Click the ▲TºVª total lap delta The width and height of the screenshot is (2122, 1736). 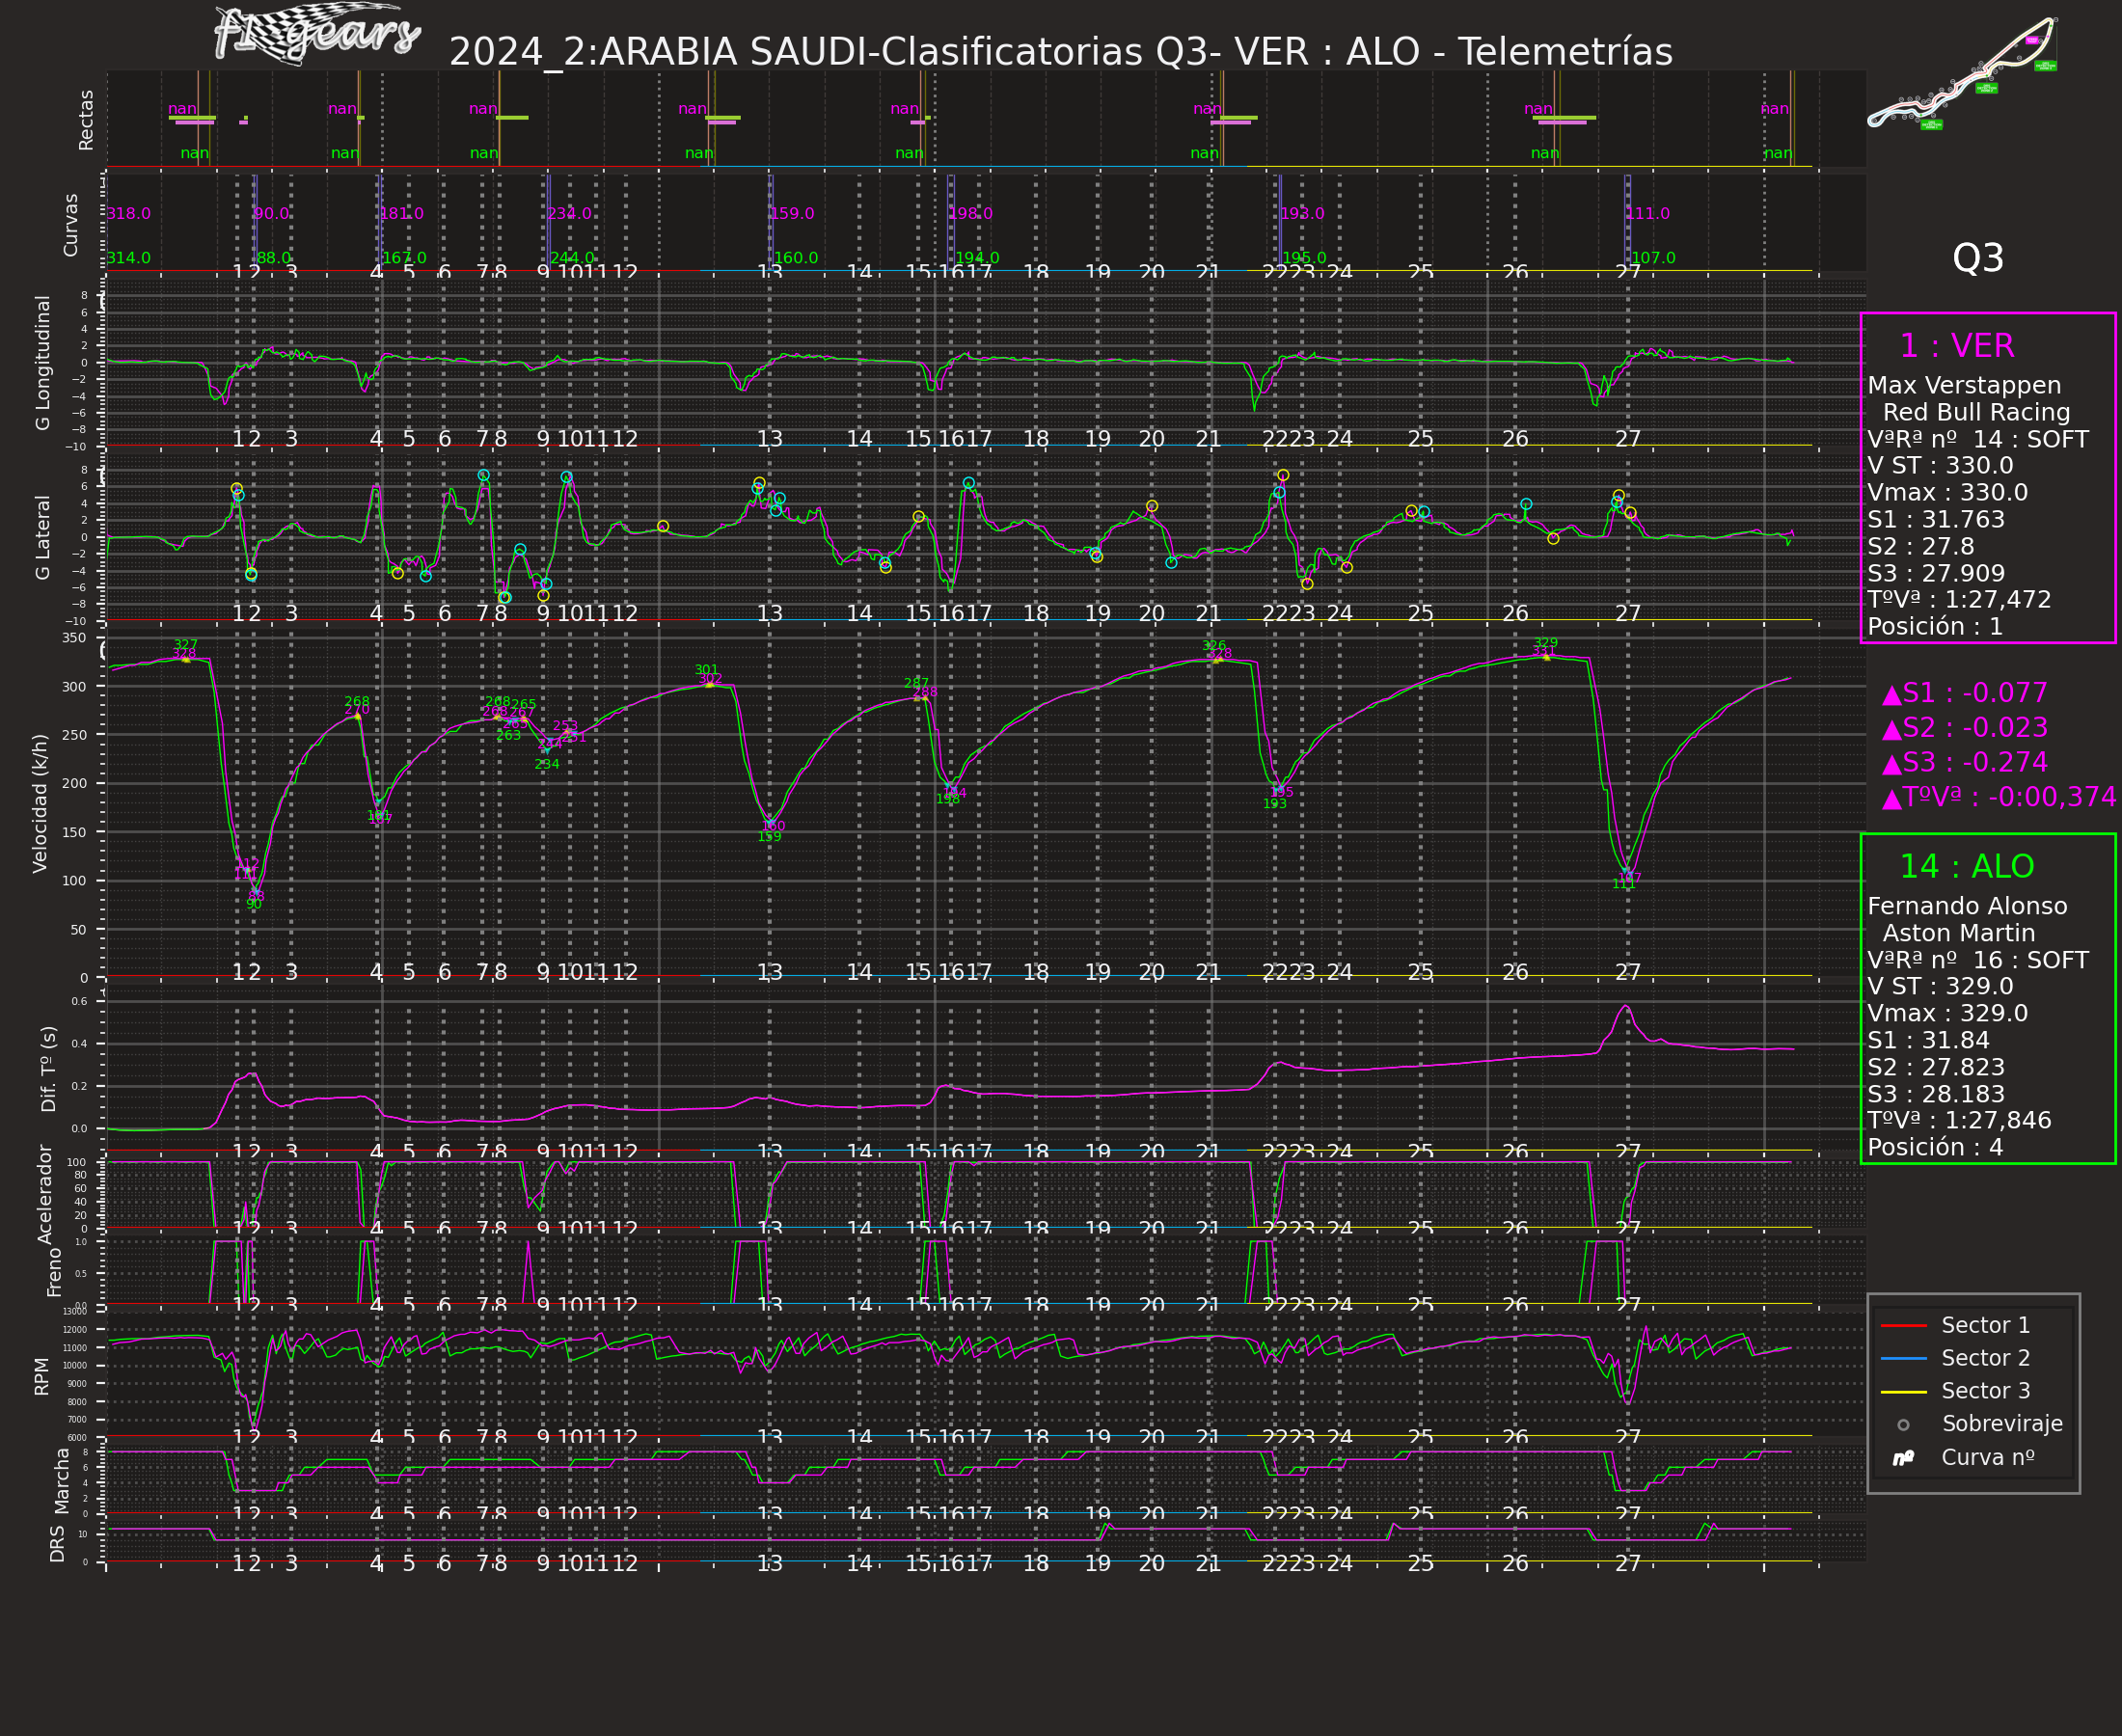click(x=1998, y=797)
